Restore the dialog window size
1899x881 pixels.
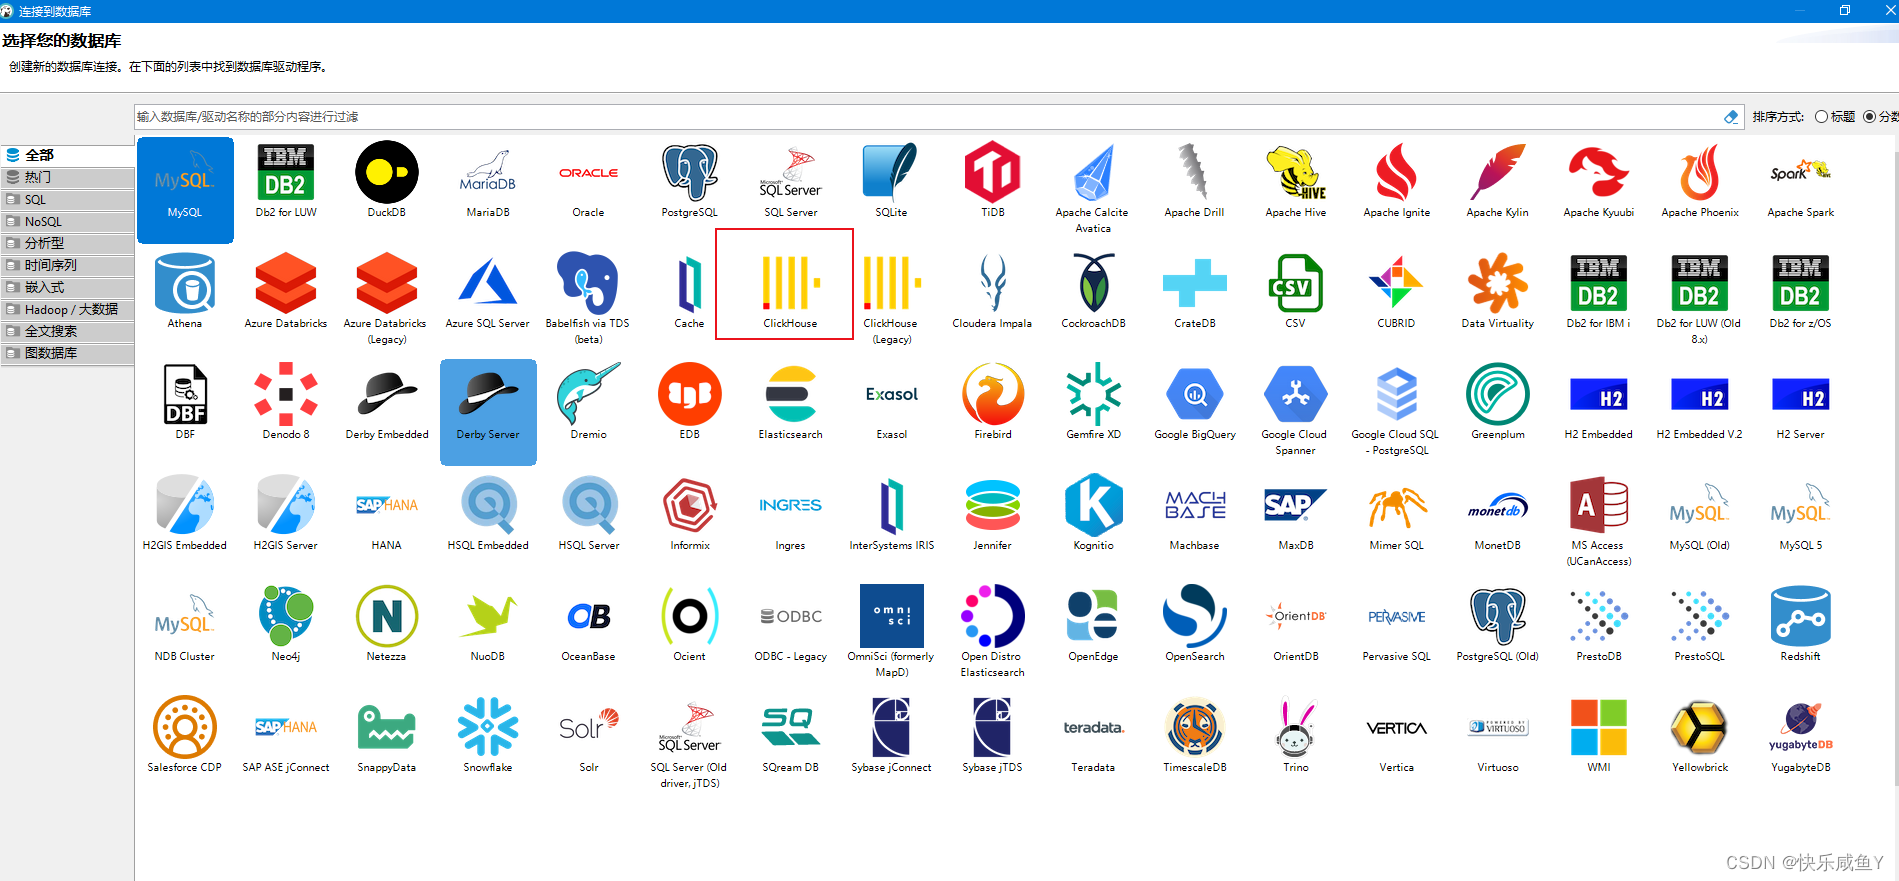1845,11
